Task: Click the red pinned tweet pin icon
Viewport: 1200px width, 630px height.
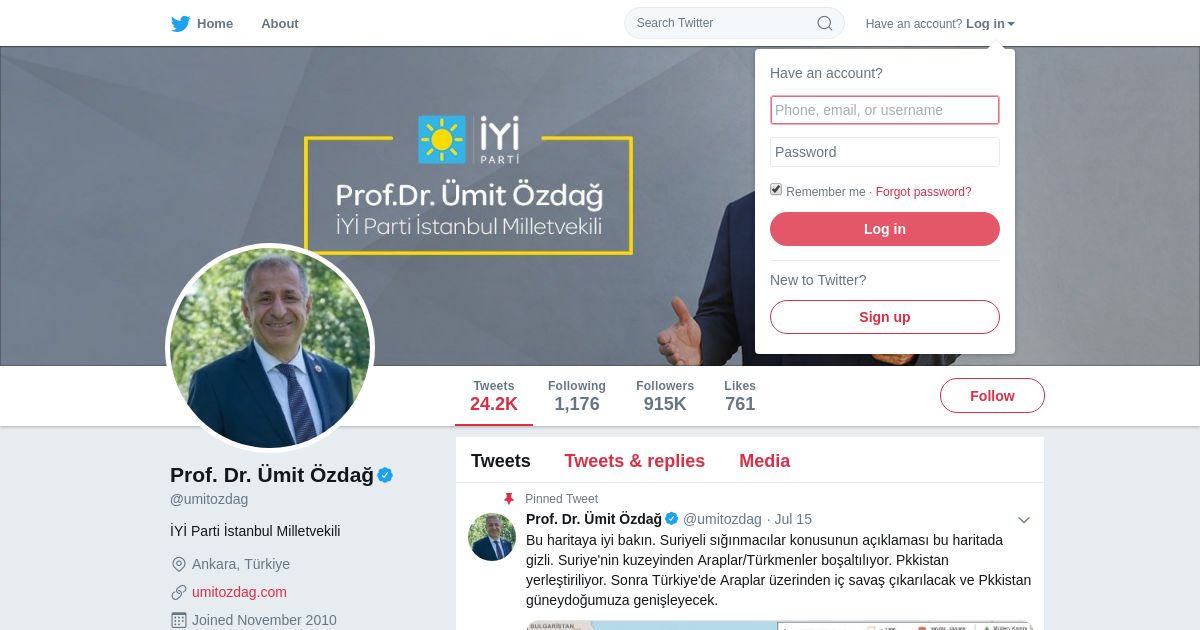Action: point(508,499)
